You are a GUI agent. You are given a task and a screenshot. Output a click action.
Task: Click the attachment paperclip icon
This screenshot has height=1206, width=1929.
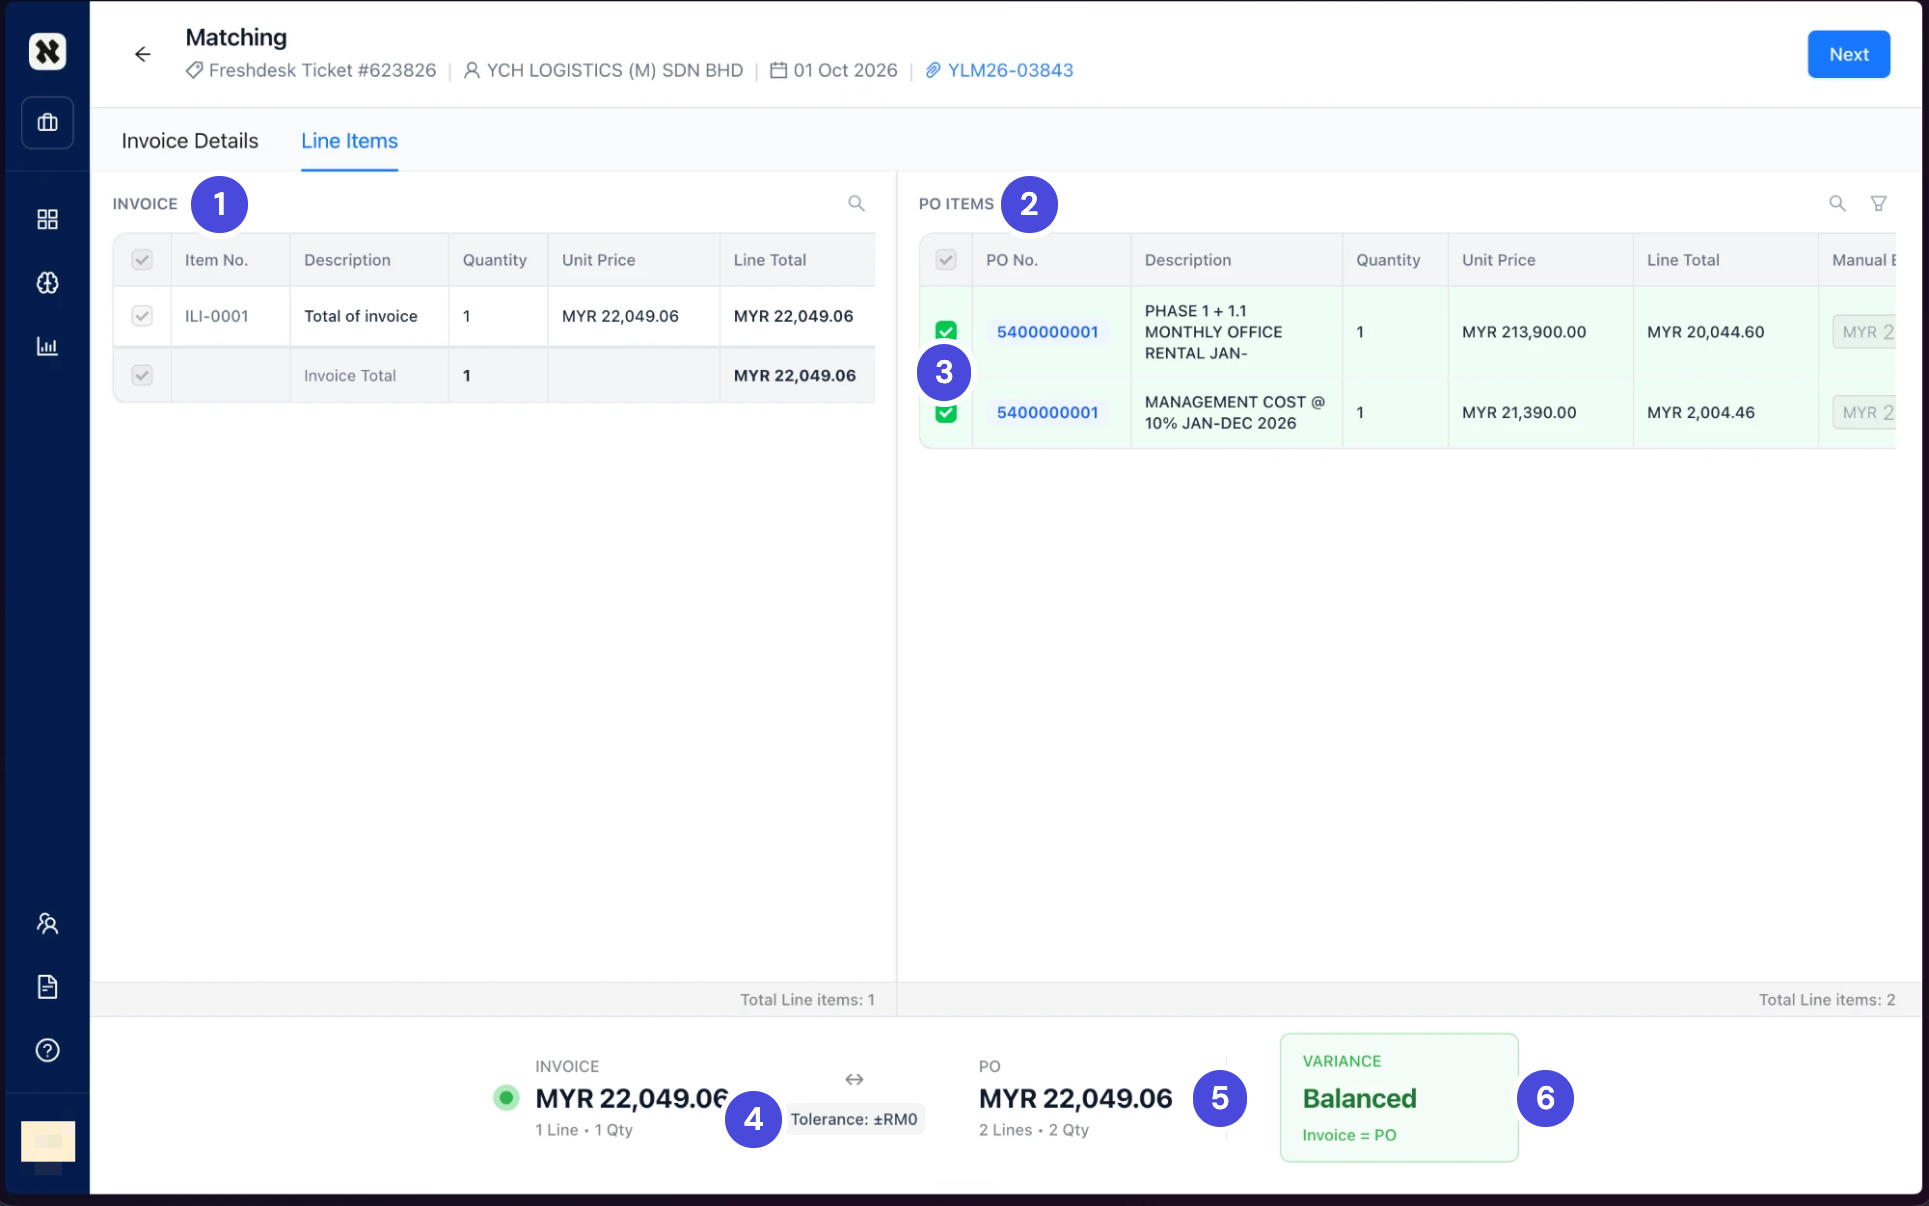click(x=933, y=70)
